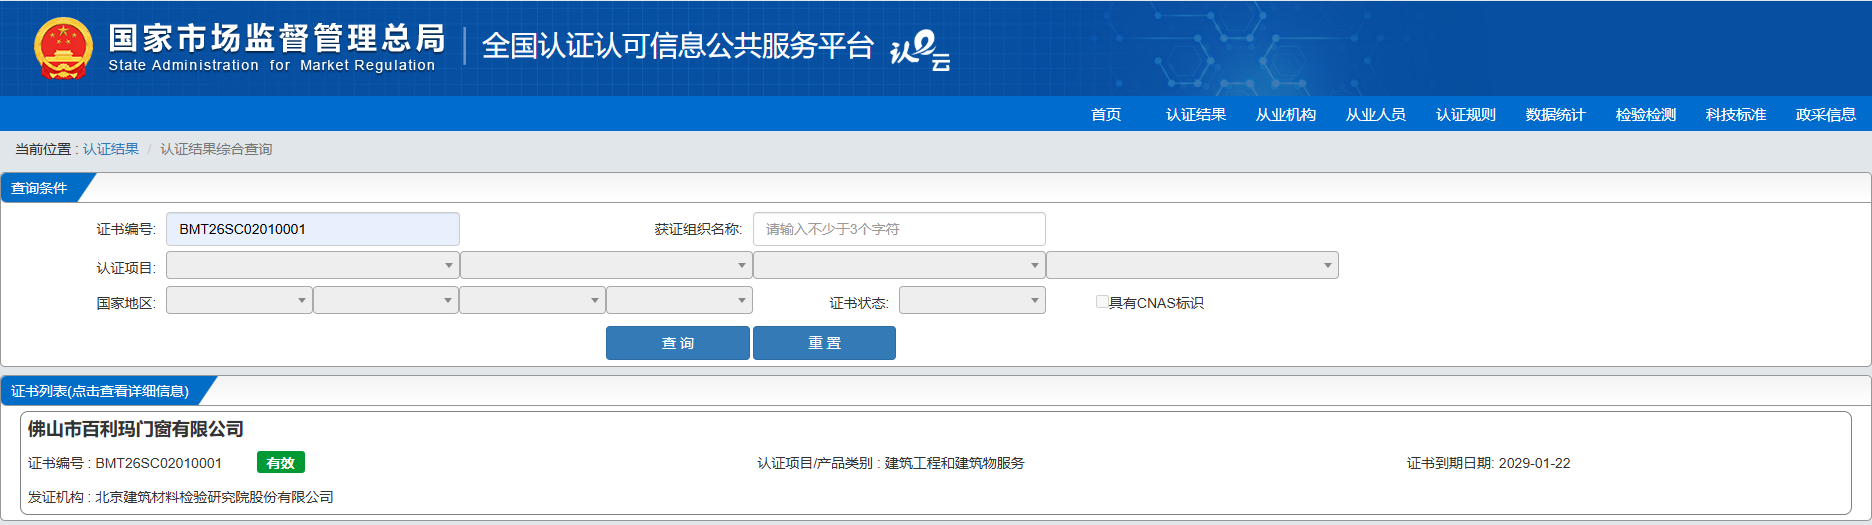The height and width of the screenshot is (525, 1872).
Task: Click the 认证结果 breadcrumb link
Action: tap(111, 149)
